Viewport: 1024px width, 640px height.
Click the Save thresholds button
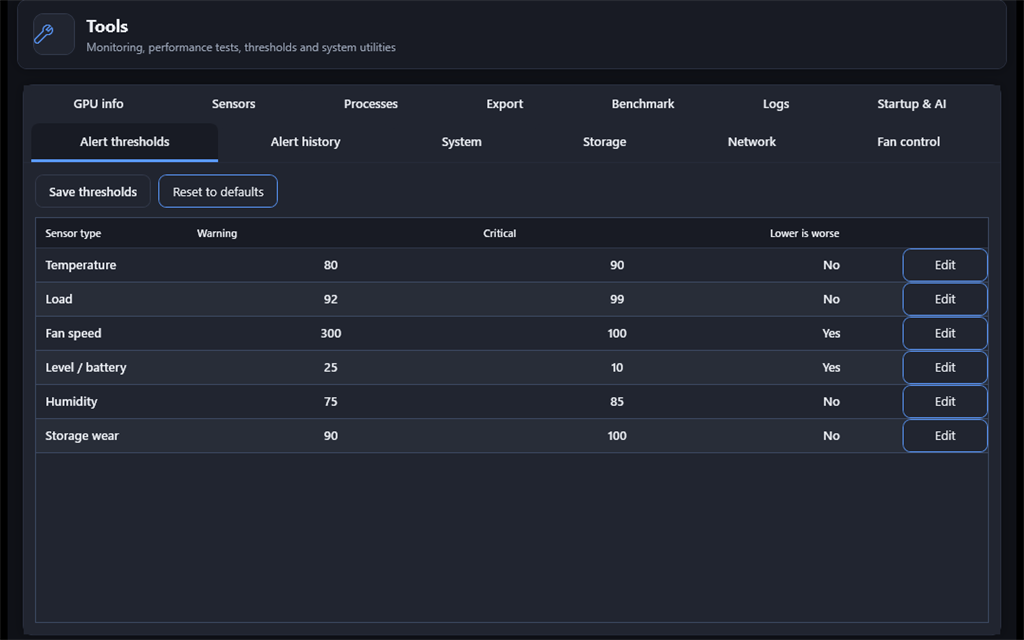pos(93,191)
